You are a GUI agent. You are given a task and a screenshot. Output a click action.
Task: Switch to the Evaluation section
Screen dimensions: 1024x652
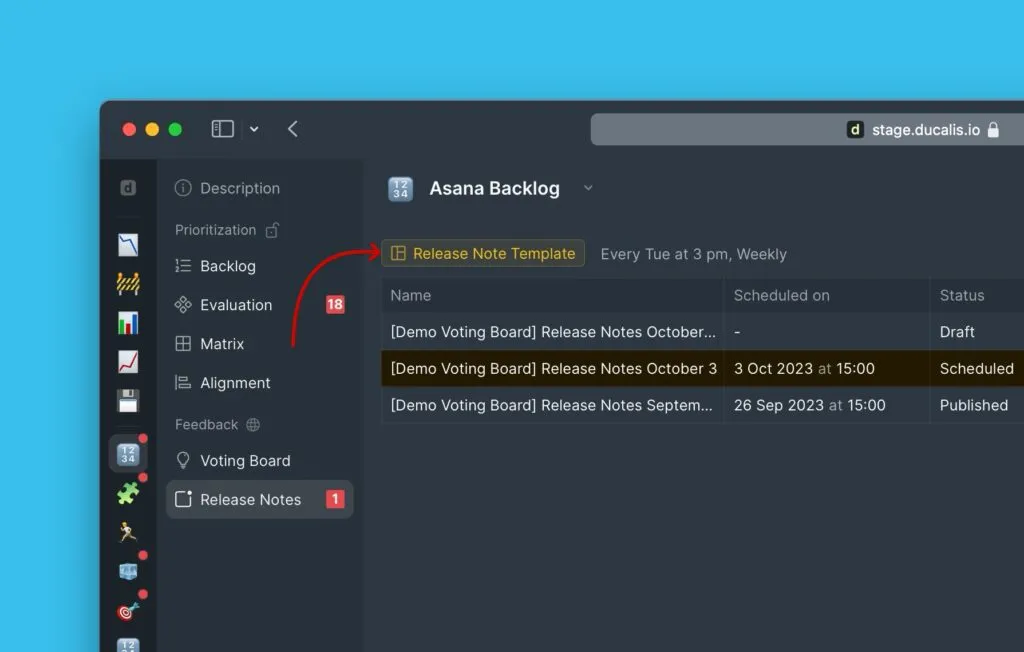pos(237,304)
